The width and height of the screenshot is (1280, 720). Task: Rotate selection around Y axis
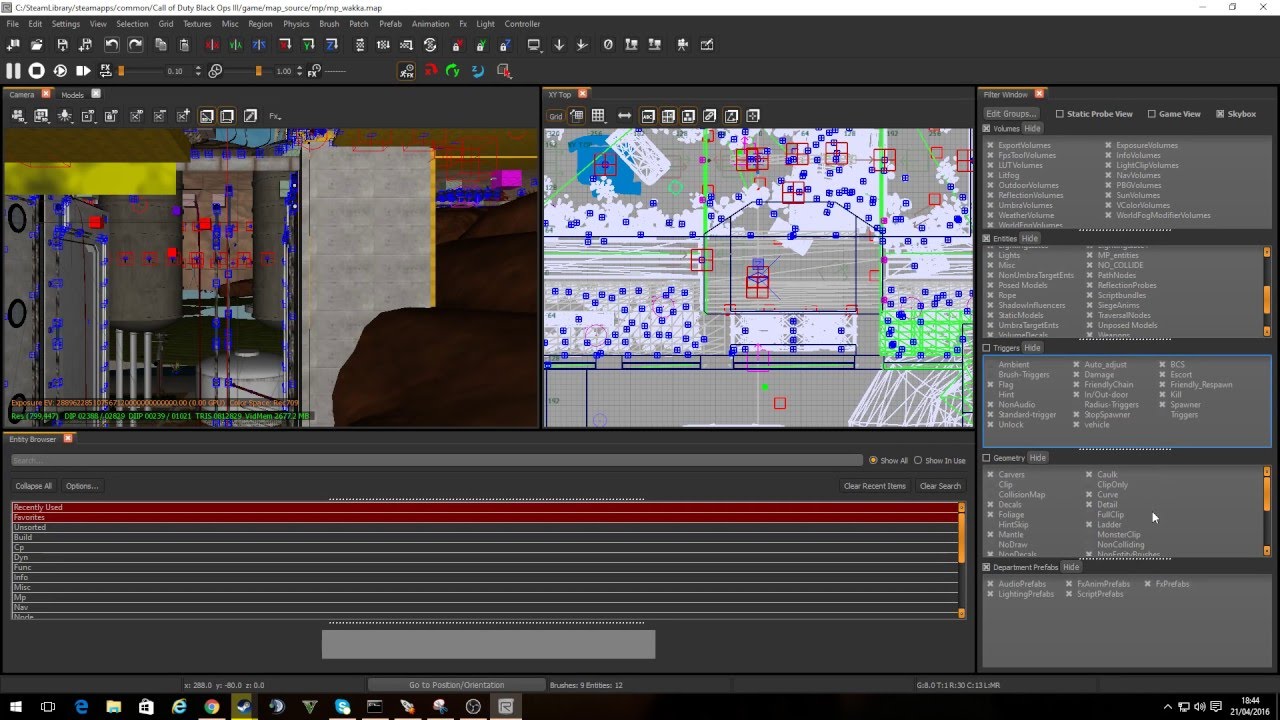(308, 45)
